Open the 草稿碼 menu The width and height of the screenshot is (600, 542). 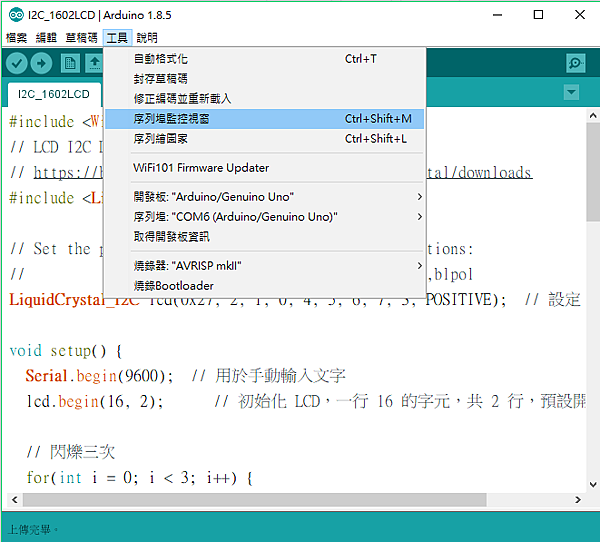coord(81,38)
